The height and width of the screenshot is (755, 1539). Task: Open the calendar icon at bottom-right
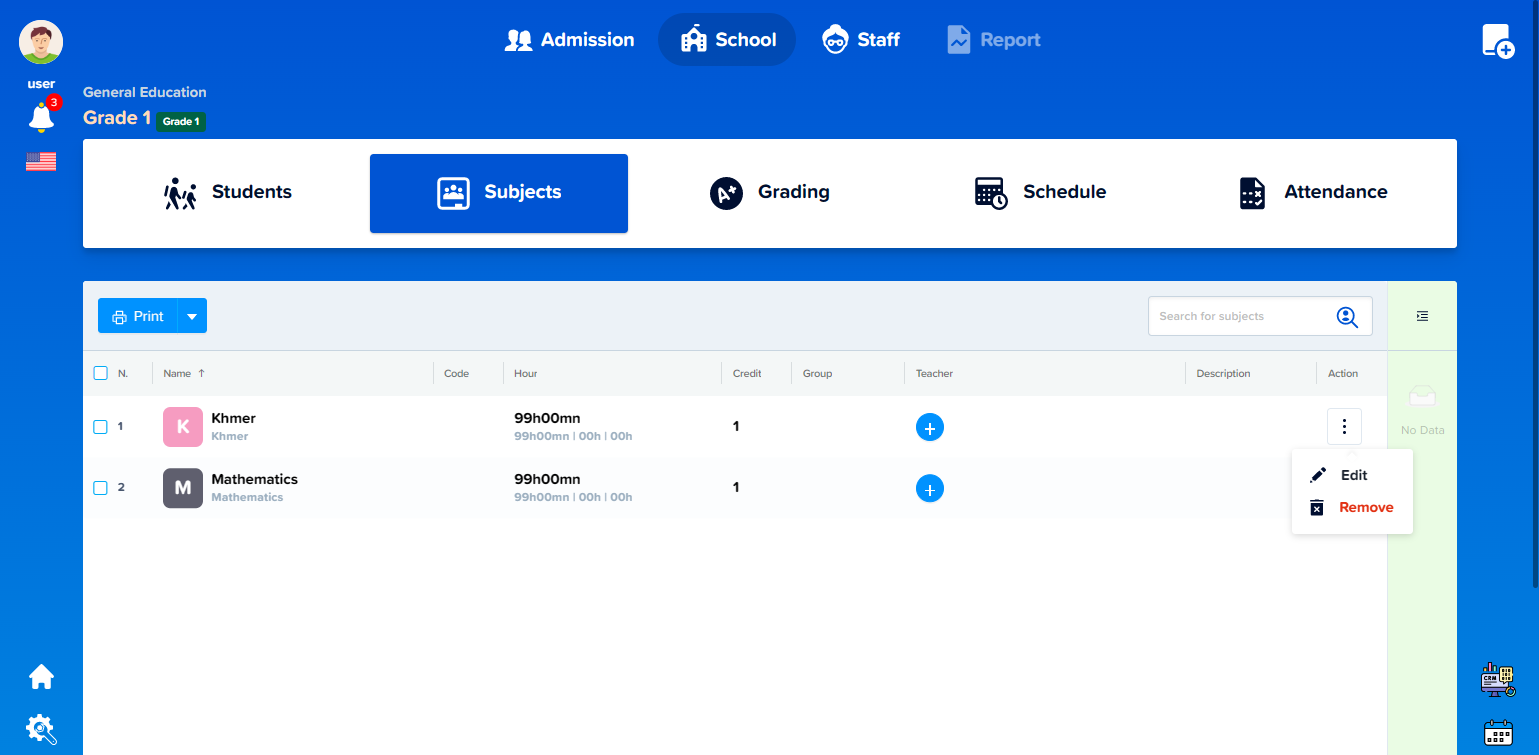[x=1497, y=733]
